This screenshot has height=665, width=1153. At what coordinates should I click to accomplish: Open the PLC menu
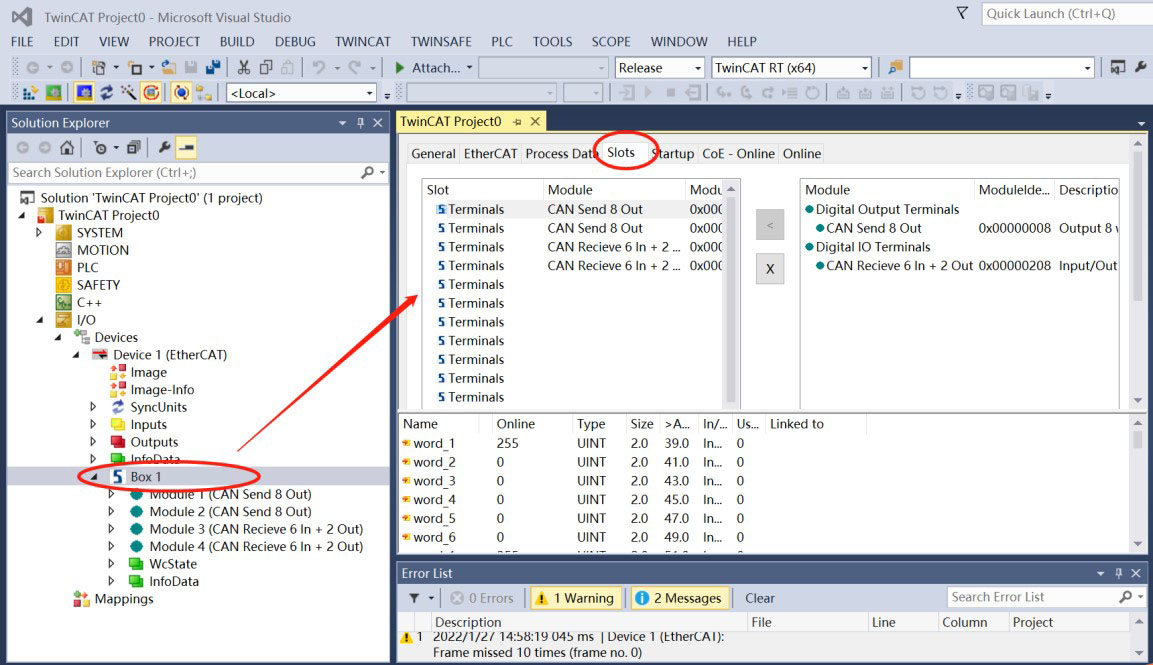[x=501, y=42]
